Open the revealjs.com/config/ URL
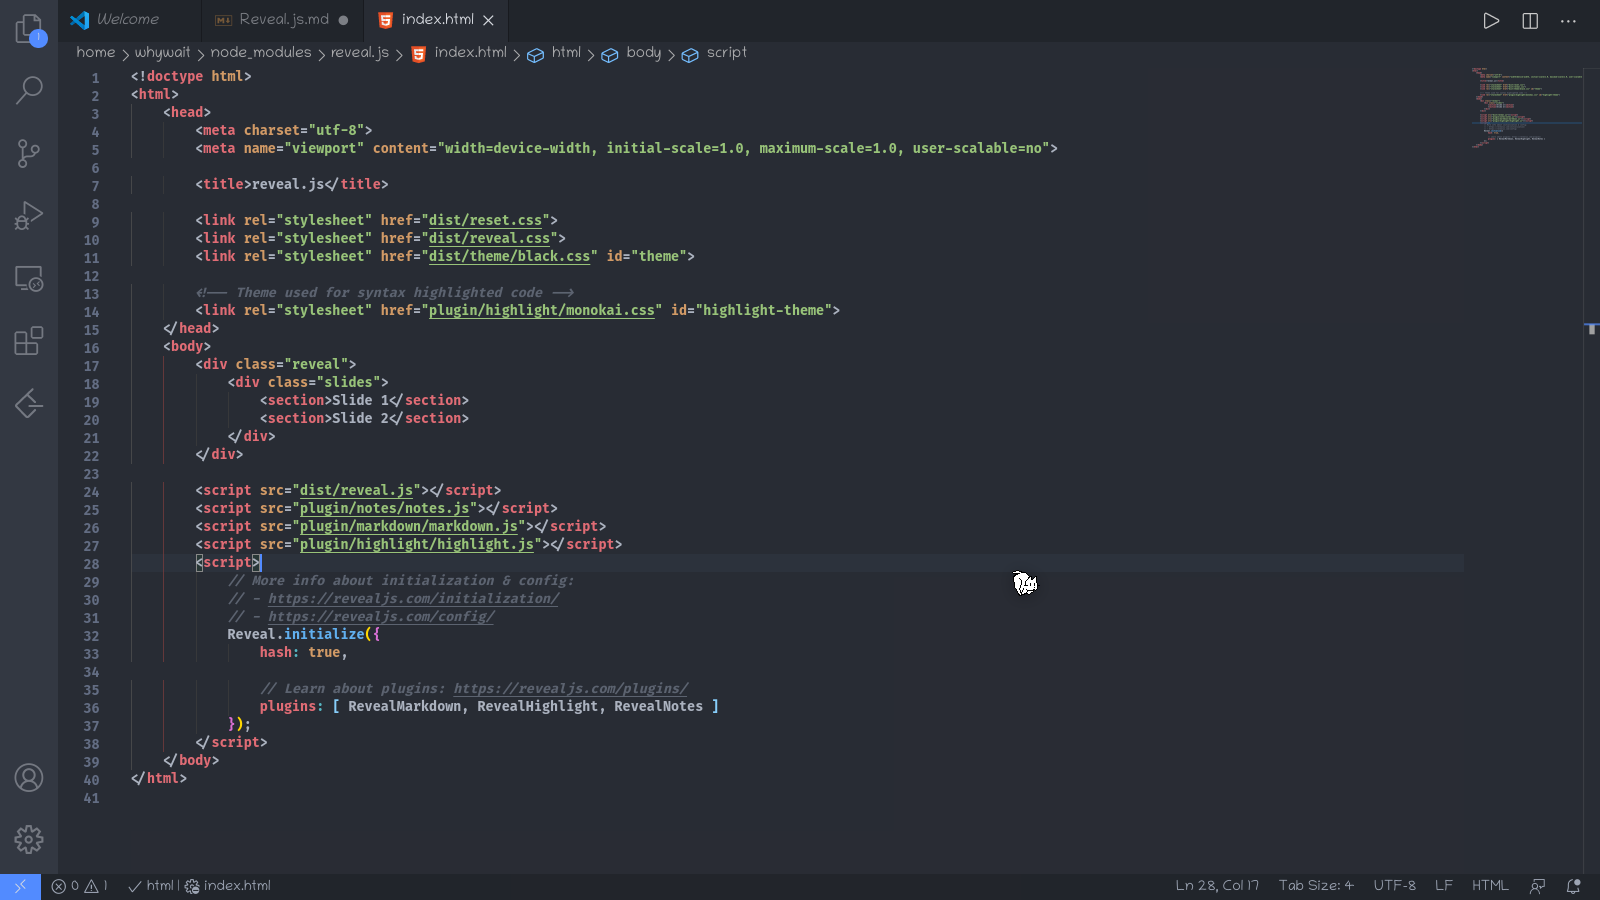Viewport: 1600px width, 900px height. click(x=381, y=616)
